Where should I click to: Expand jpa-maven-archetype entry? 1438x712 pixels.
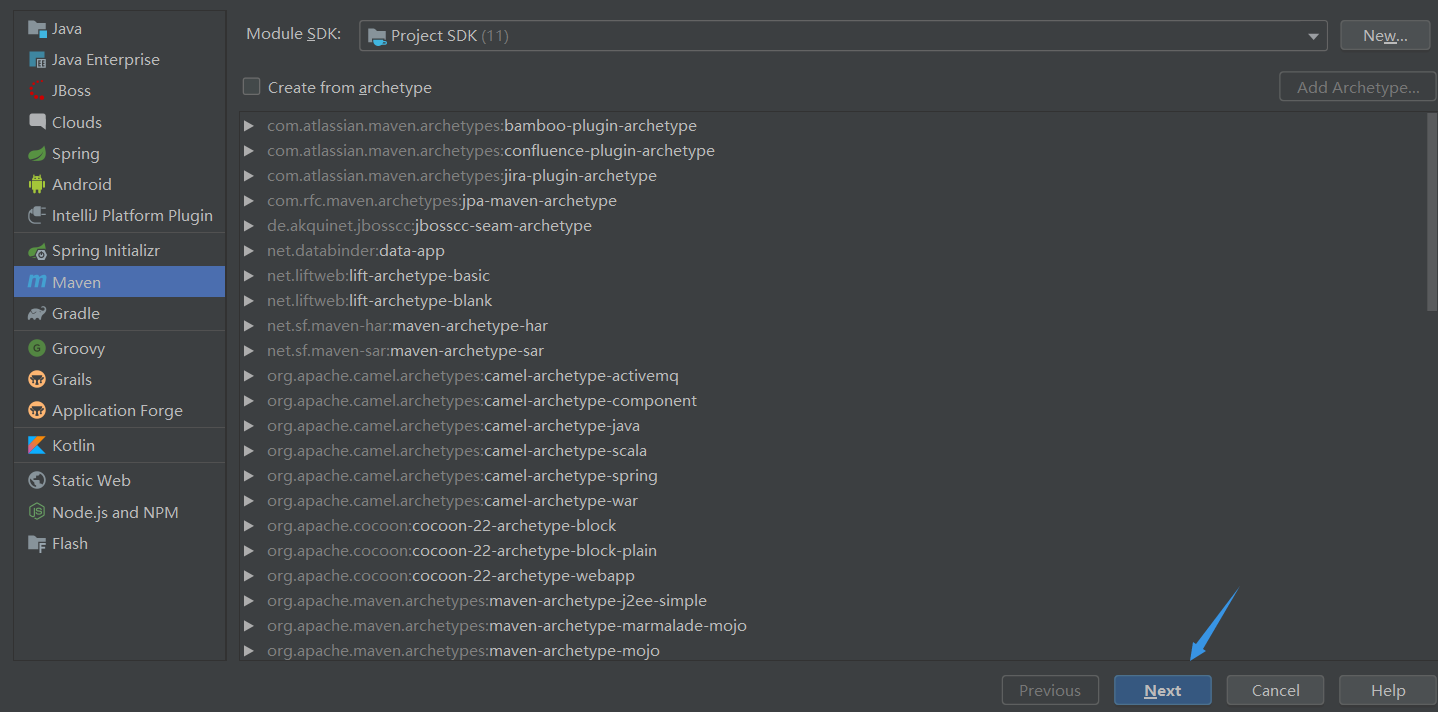click(249, 201)
